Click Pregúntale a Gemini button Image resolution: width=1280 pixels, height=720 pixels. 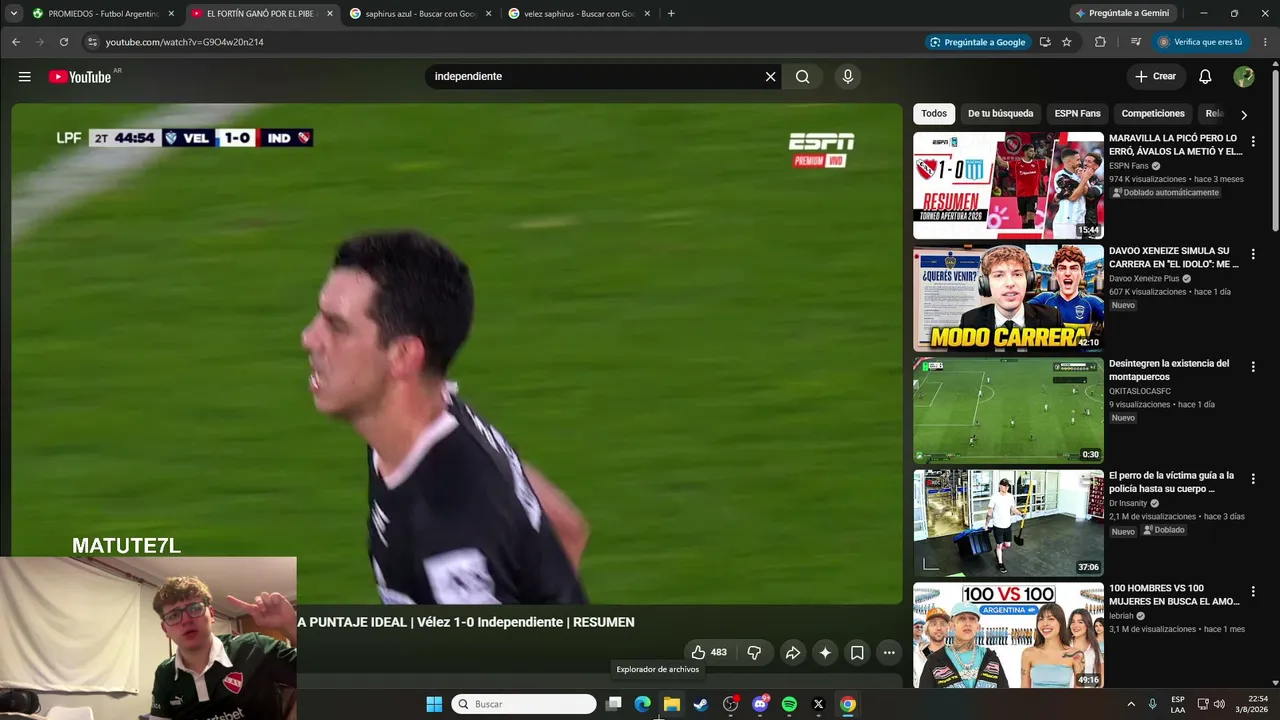click(1122, 13)
